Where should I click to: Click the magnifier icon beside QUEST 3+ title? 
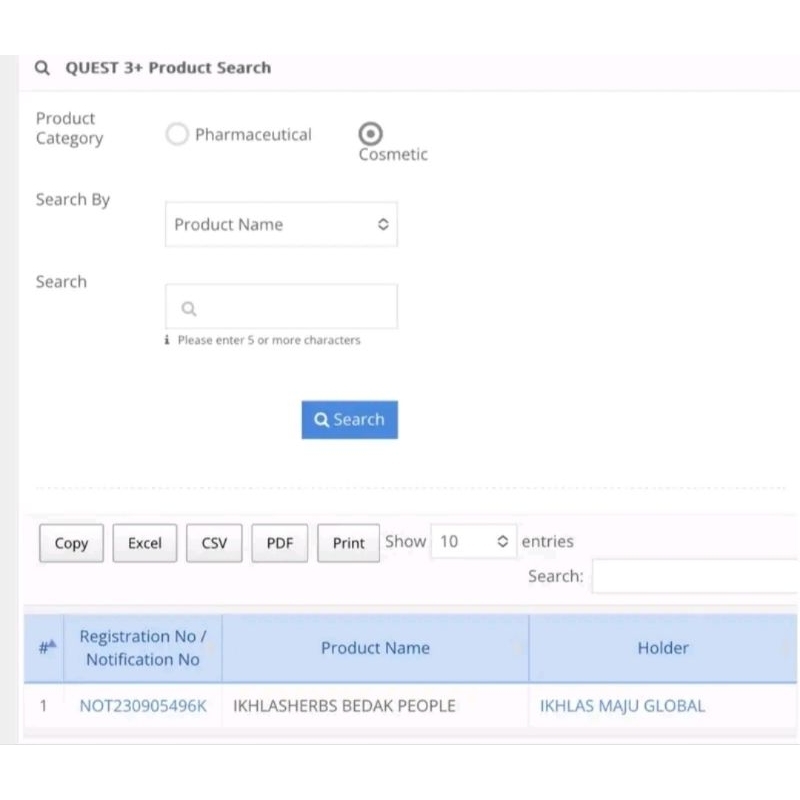pos(42,68)
